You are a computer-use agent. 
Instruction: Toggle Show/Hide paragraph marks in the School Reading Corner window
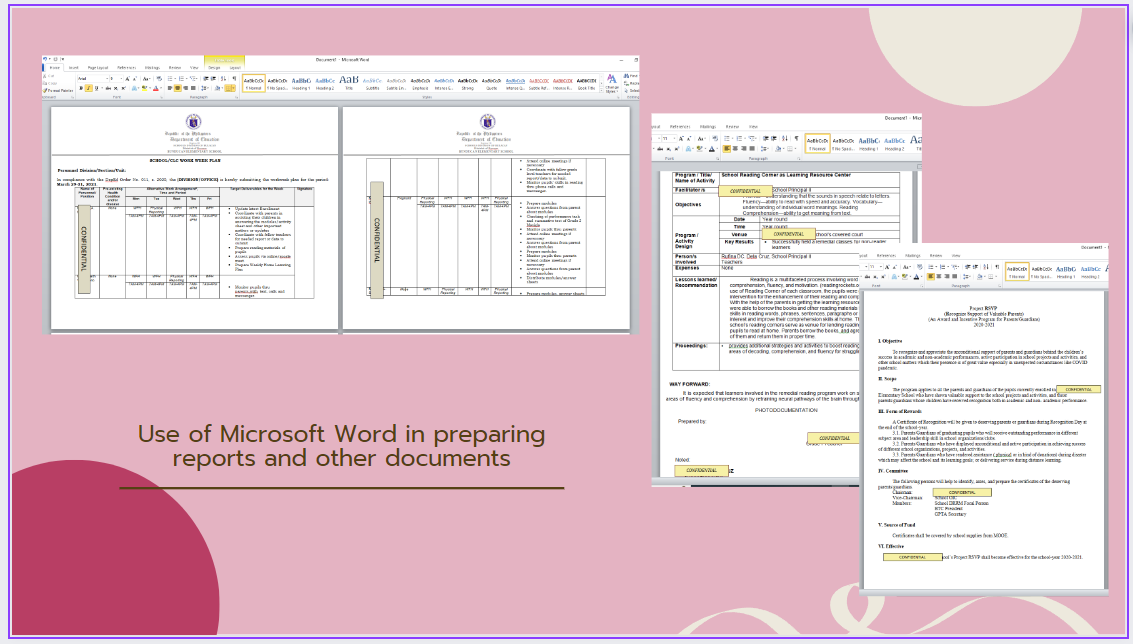tap(796, 138)
